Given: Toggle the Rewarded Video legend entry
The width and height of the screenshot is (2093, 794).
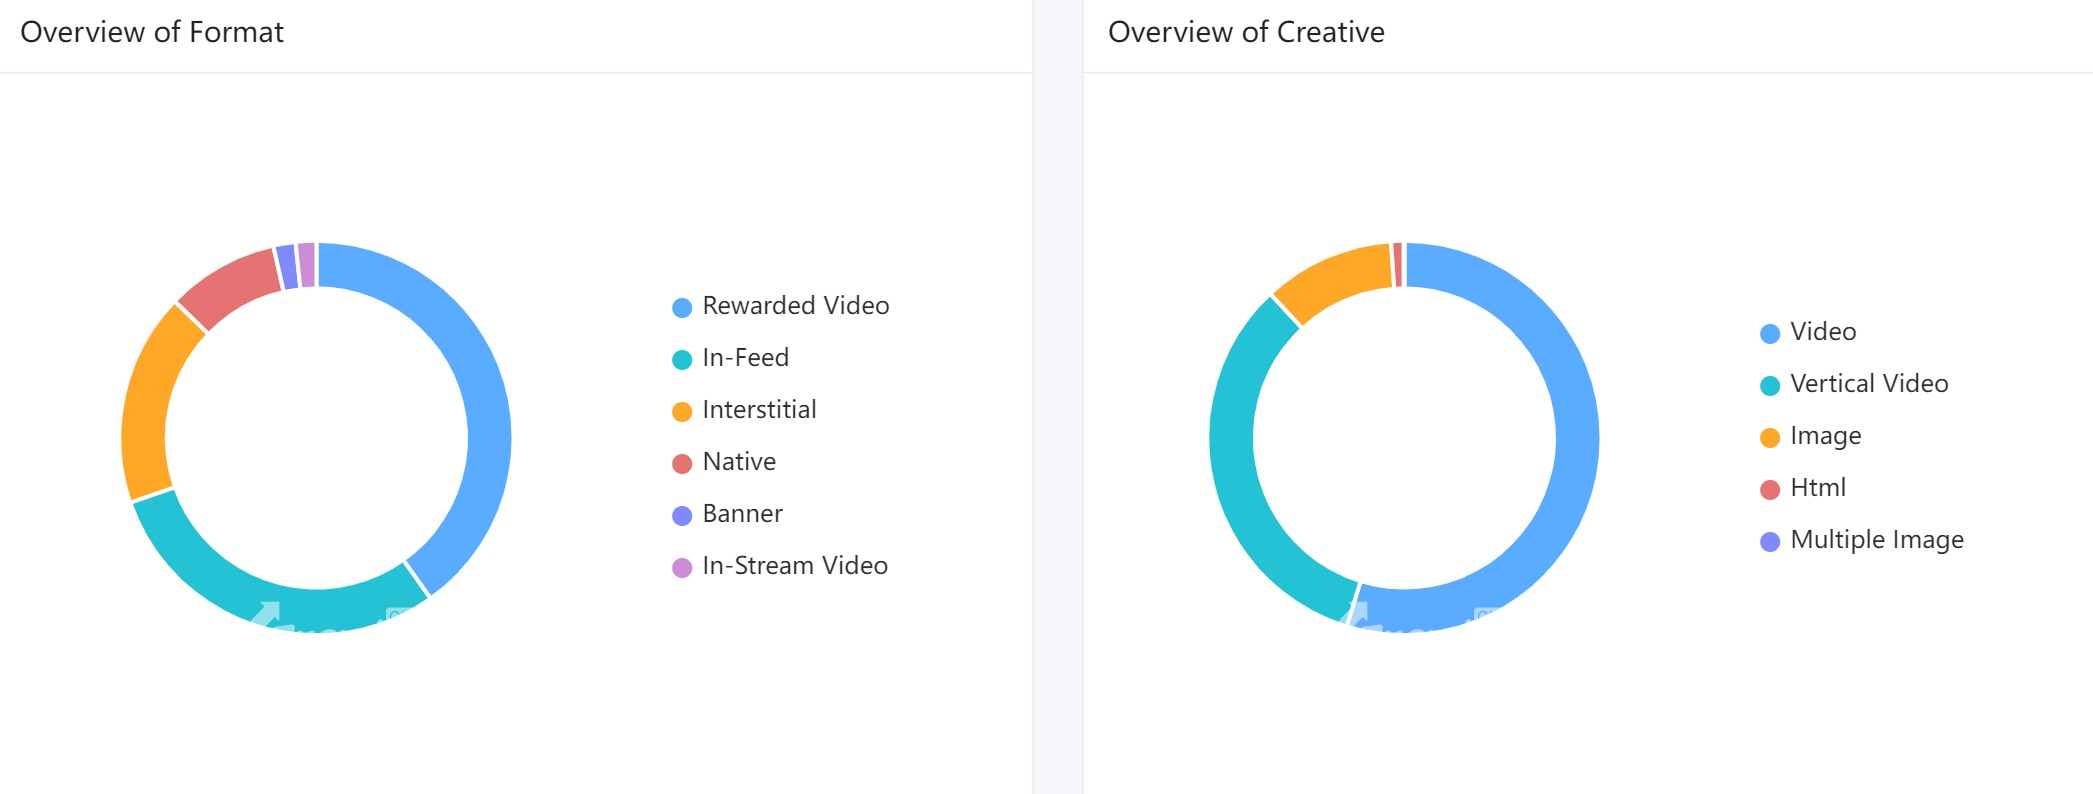Looking at the screenshot, I should pyautogui.click(x=781, y=306).
